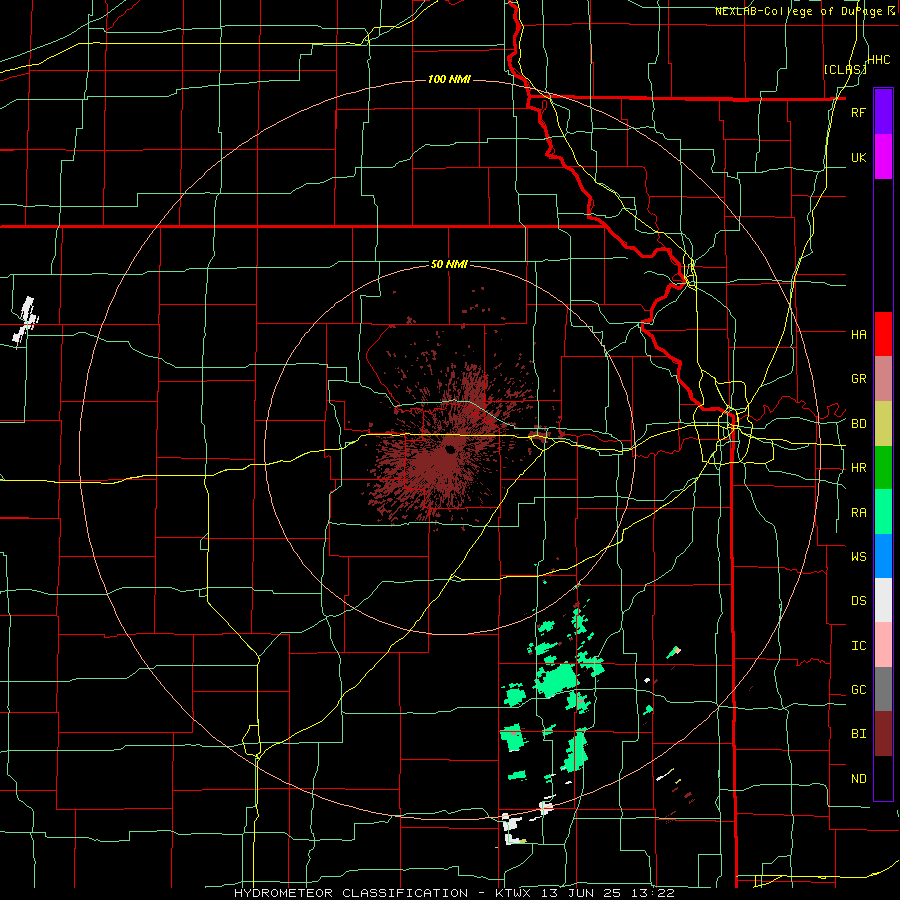This screenshot has height=900, width=900.
Task: Click the IC legend label
Action: (x=858, y=646)
